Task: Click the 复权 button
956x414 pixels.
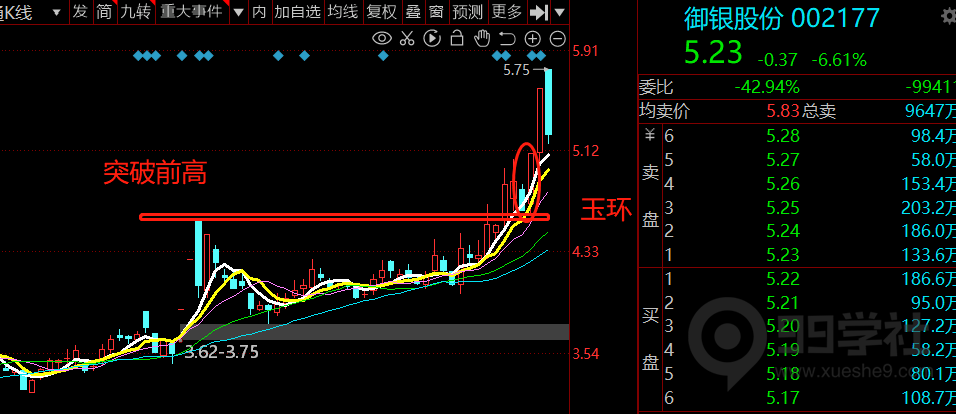Action: 381,12
